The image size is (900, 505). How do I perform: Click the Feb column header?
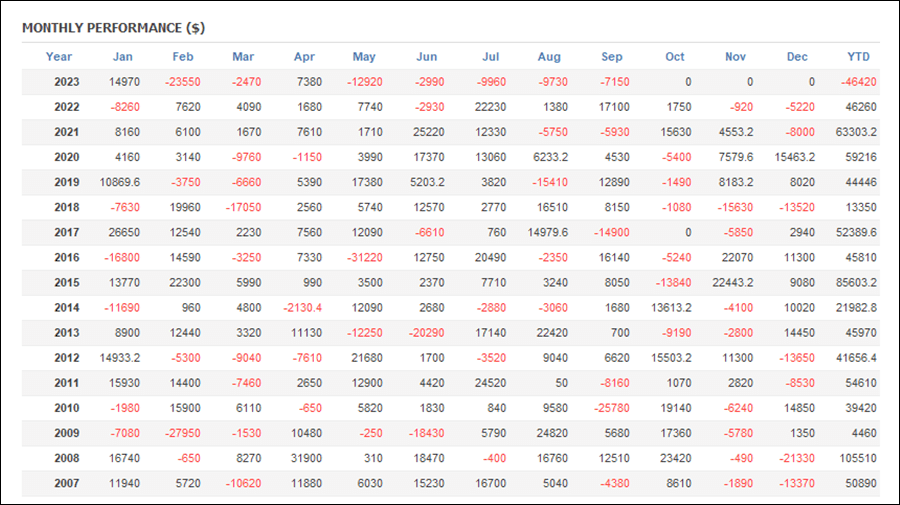pos(183,56)
